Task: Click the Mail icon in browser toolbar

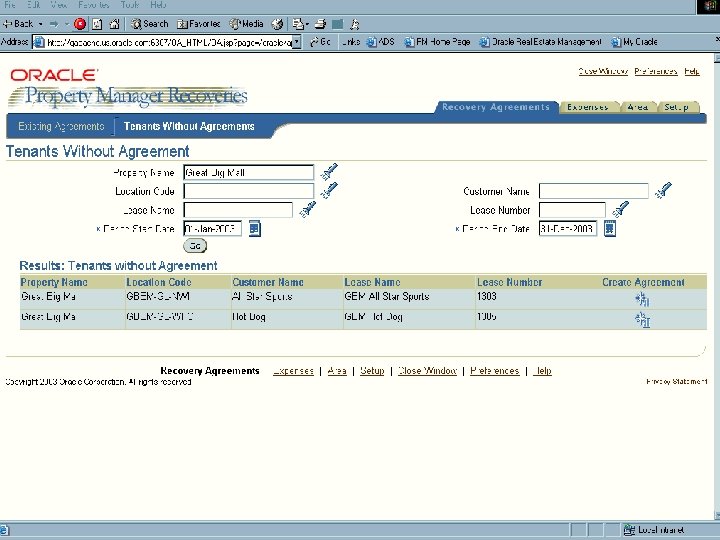Action: tap(299, 24)
